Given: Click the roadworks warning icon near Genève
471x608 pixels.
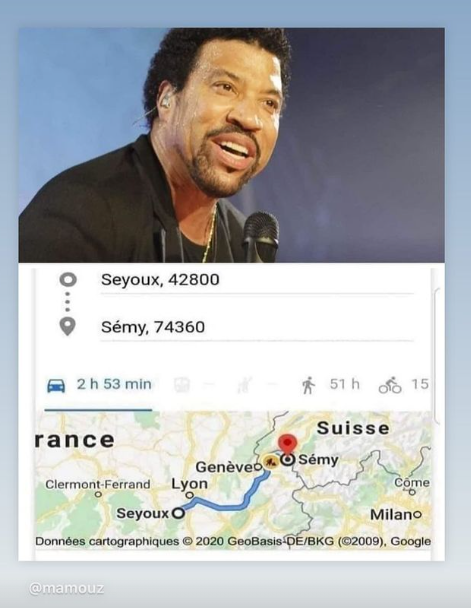Looking at the screenshot, I should [271, 461].
